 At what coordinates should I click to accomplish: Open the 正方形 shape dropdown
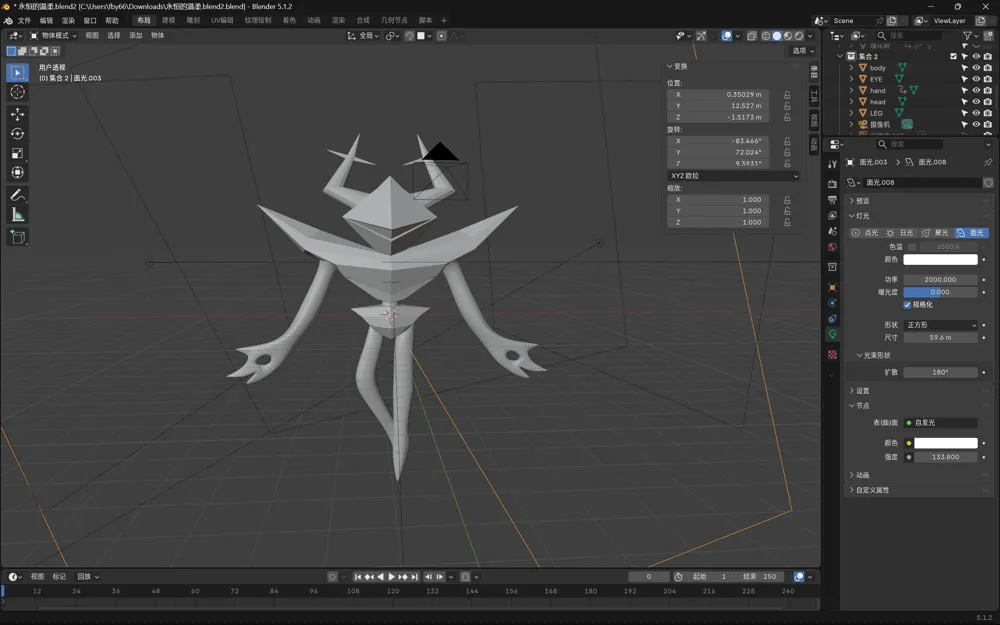click(940, 325)
